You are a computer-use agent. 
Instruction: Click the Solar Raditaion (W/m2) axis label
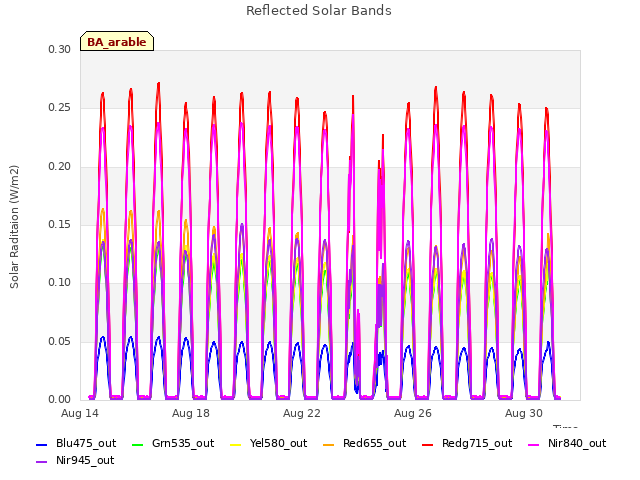pos(14,227)
